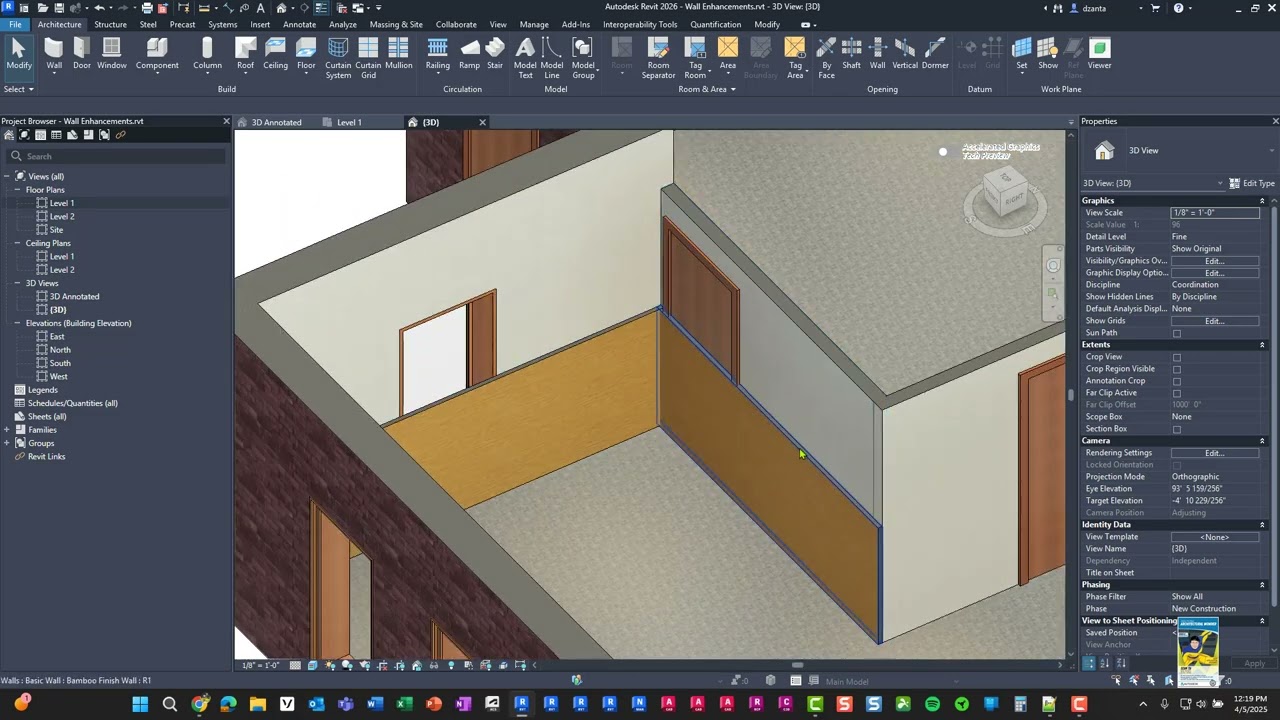This screenshot has width=1280, height=720.
Task: Click Edit button for Visibility/Graphics Overrides
Action: click(x=1214, y=261)
